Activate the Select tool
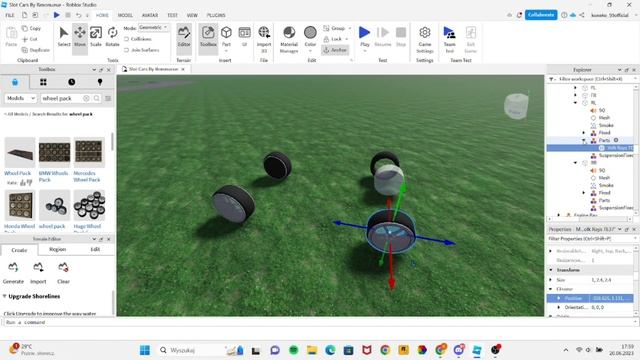The image size is (640, 360). click(64, 36)
